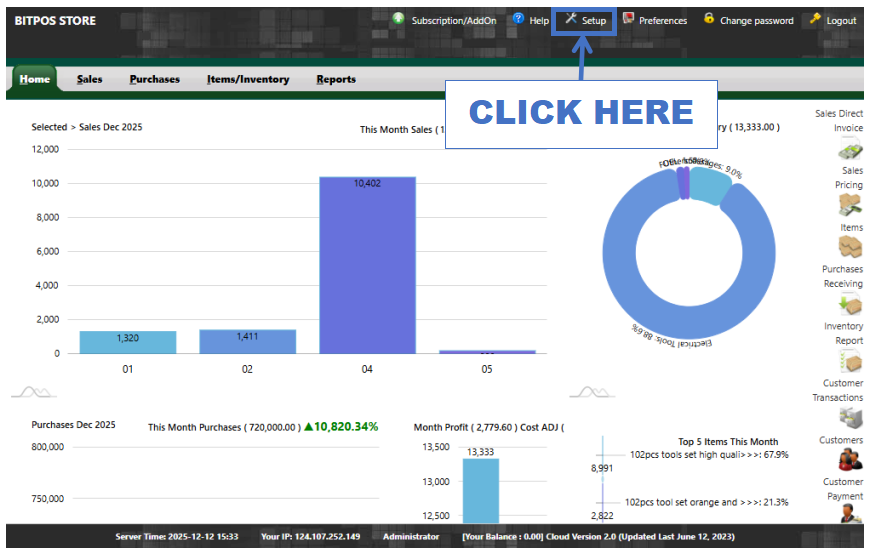
Task: Open the Purchases menu tab
Action: (x=154, y=80)
